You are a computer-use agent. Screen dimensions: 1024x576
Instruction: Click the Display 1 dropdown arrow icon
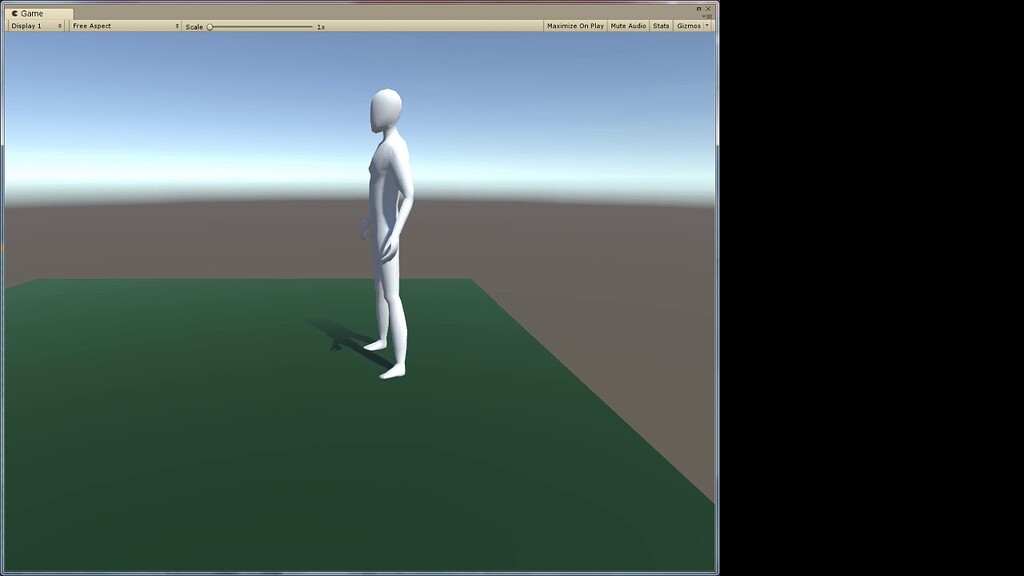(x=60, y=25)
